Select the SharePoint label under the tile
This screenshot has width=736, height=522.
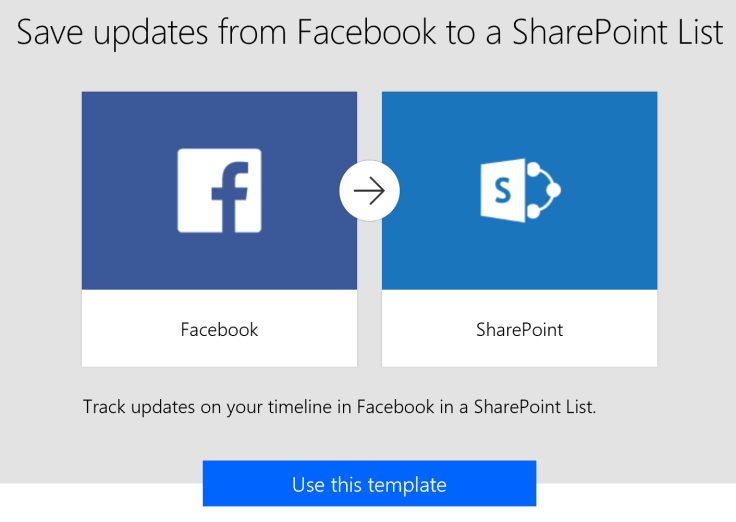[x=519, y=329]
